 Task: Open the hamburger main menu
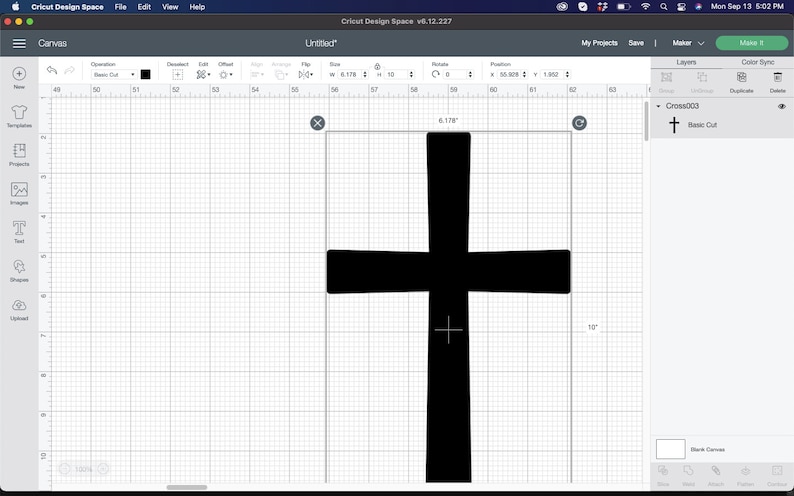(19, 43)
